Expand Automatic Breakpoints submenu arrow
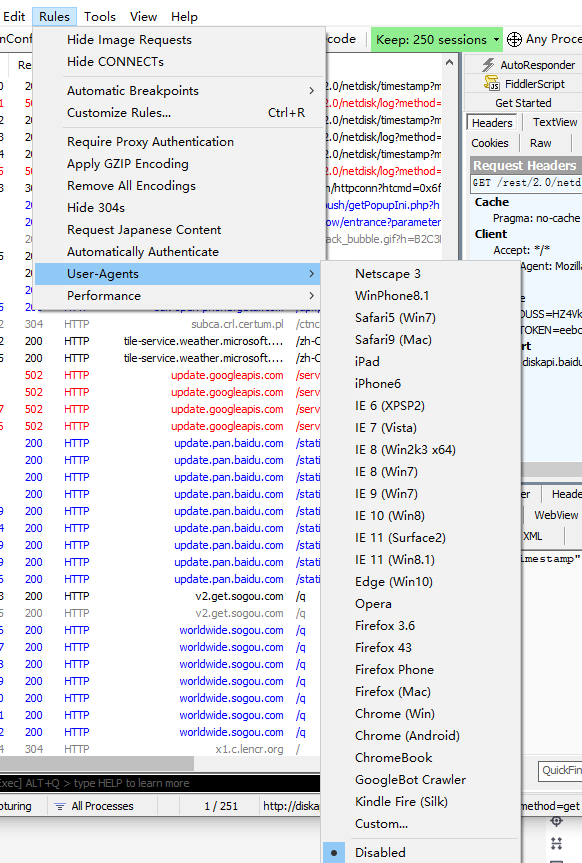Screen dimensions: 582x863 point(312,90)
